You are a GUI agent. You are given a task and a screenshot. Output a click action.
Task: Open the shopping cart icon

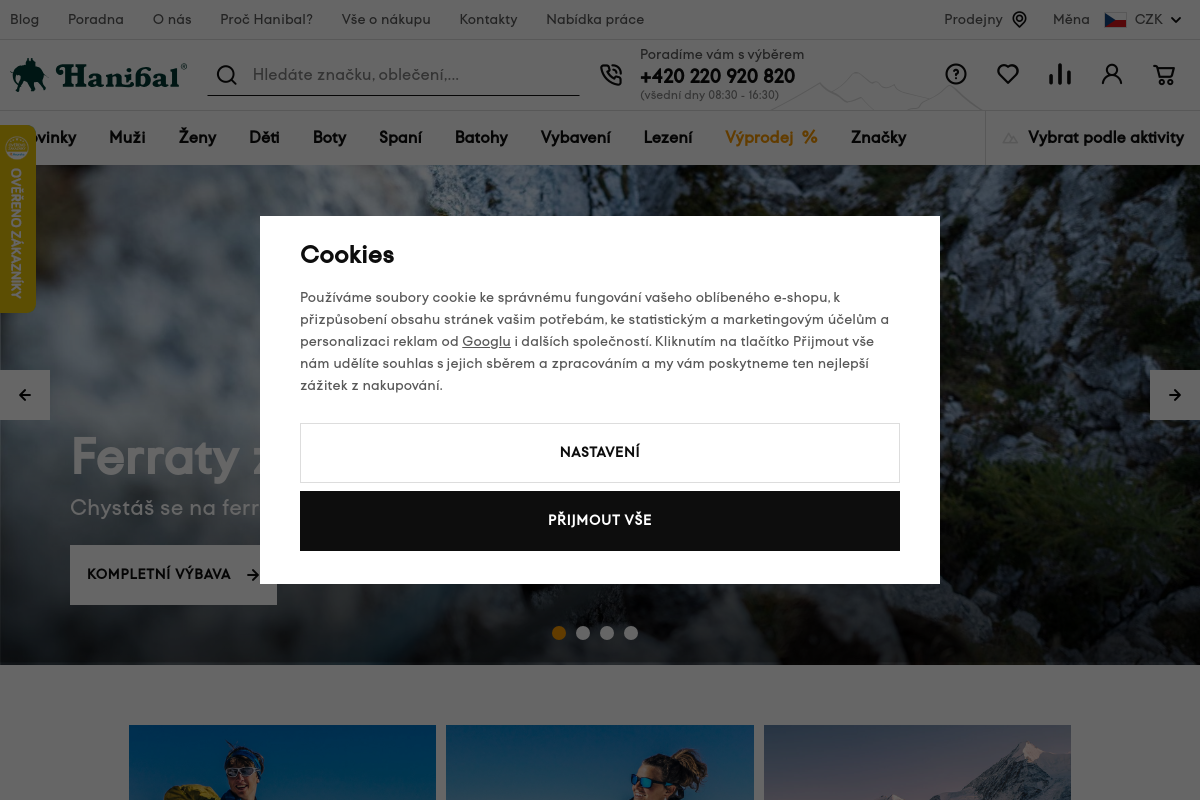[1164, 74]
